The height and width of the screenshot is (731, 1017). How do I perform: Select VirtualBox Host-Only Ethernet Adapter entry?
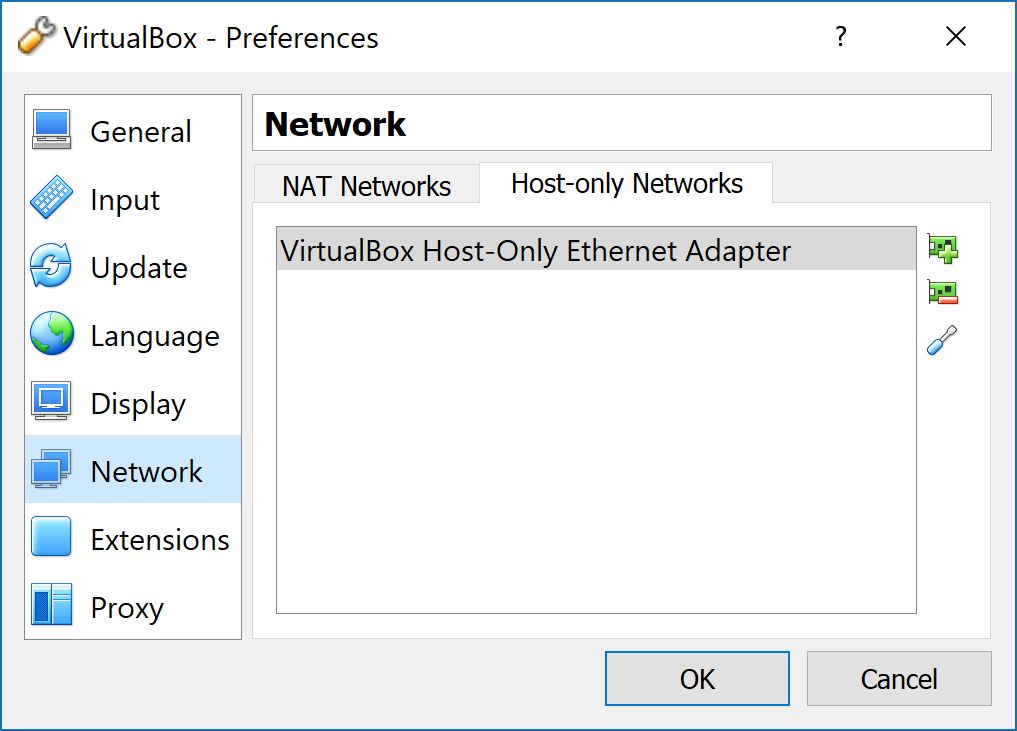point(596,250)
